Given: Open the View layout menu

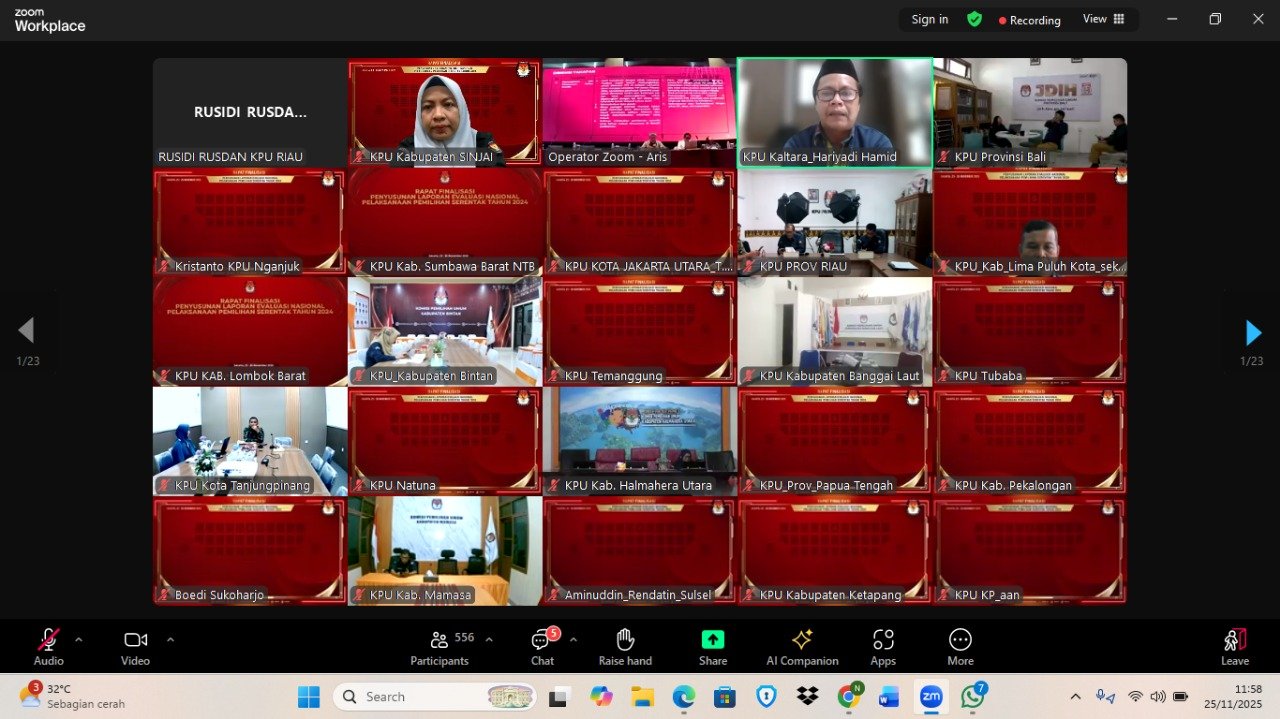Looking at the screenshot, I should click(x=1103, y=19).
